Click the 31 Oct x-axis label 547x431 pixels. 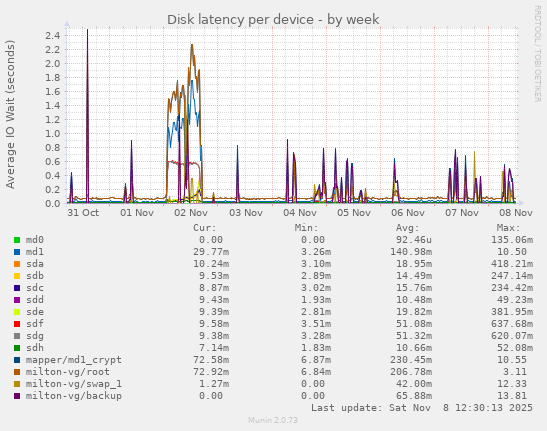[x=83, y=213]
